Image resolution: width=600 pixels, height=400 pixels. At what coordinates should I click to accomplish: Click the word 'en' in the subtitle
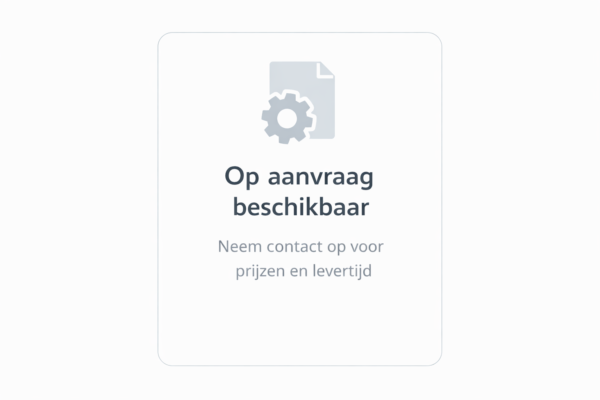pyautogui.click(x=298, y=272)
